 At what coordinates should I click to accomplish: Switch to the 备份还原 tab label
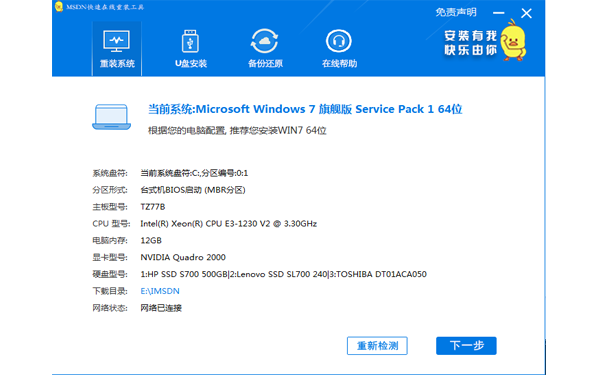pyautogui.click(x=265, y=63)
